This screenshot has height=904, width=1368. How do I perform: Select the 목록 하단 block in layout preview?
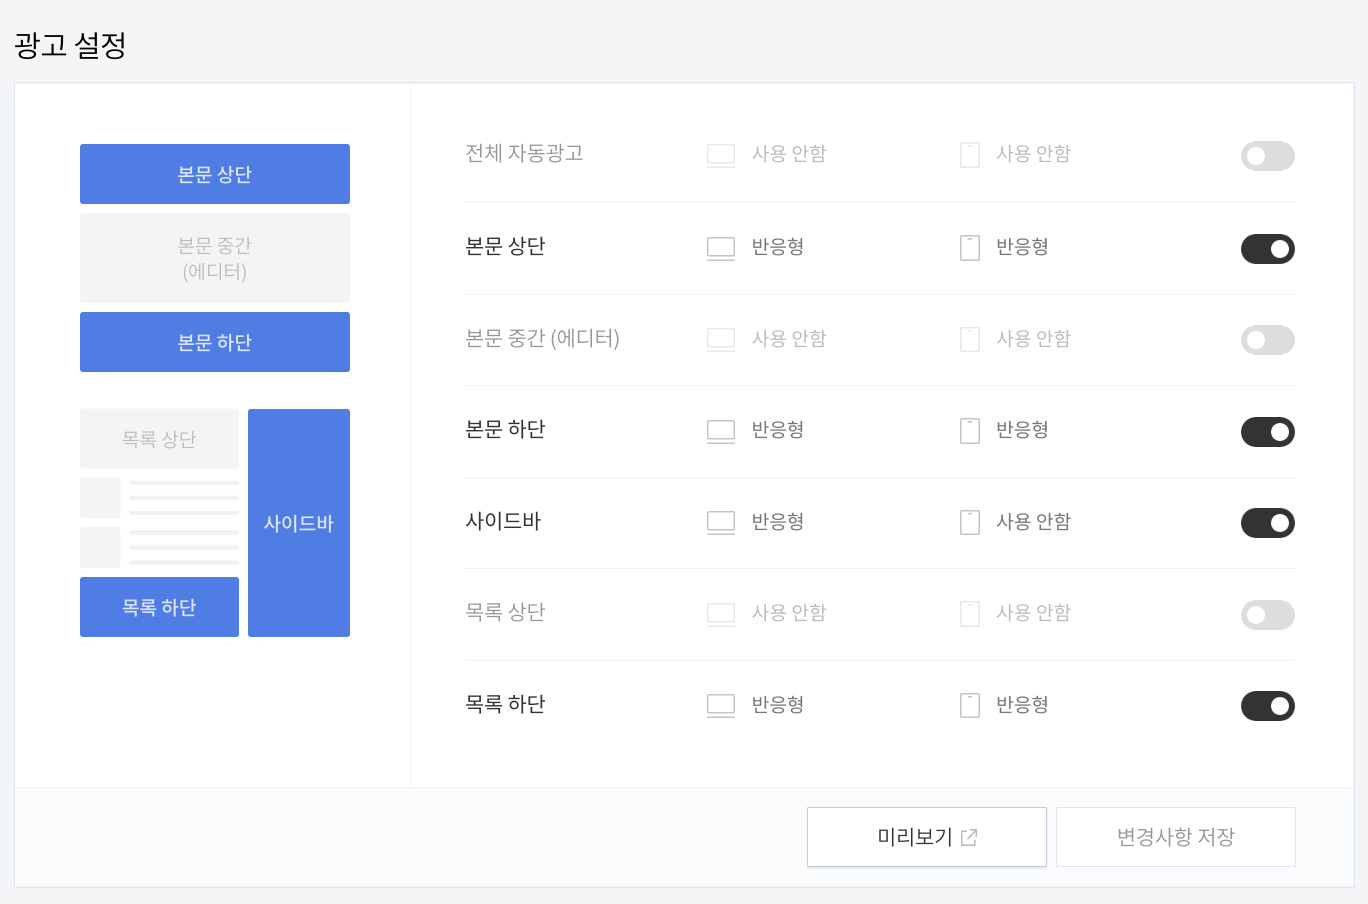pyautogui.click(x=159, y=606)
